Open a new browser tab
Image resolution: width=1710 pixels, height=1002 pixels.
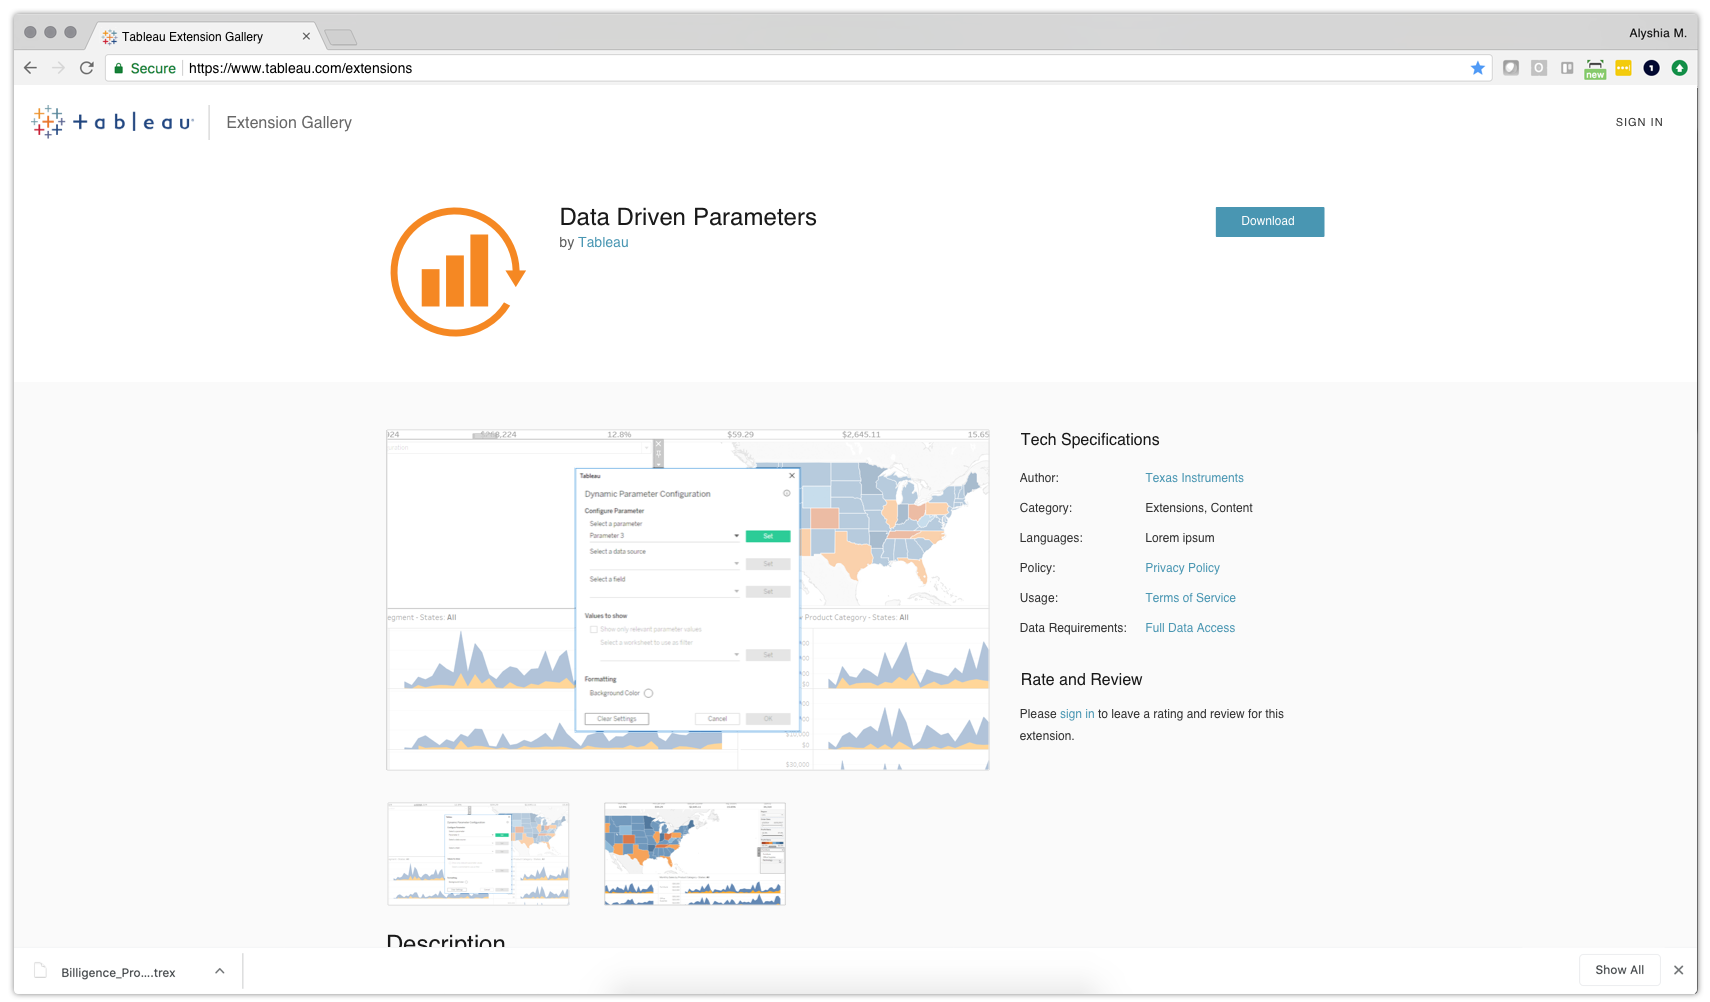341,37
